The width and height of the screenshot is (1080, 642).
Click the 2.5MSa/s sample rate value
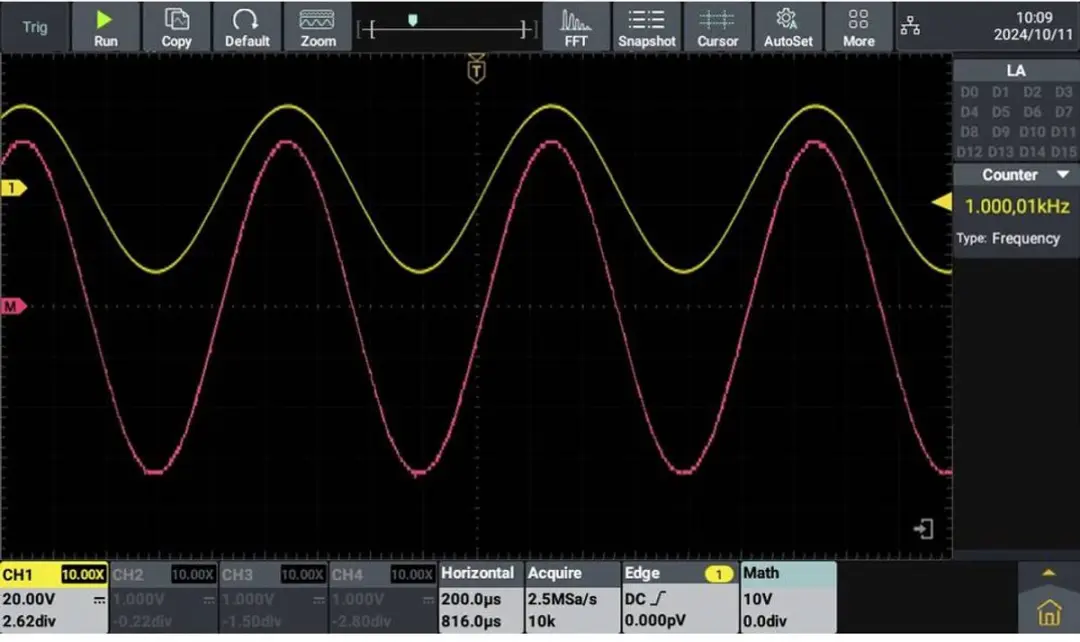click(x=562, y=599)
